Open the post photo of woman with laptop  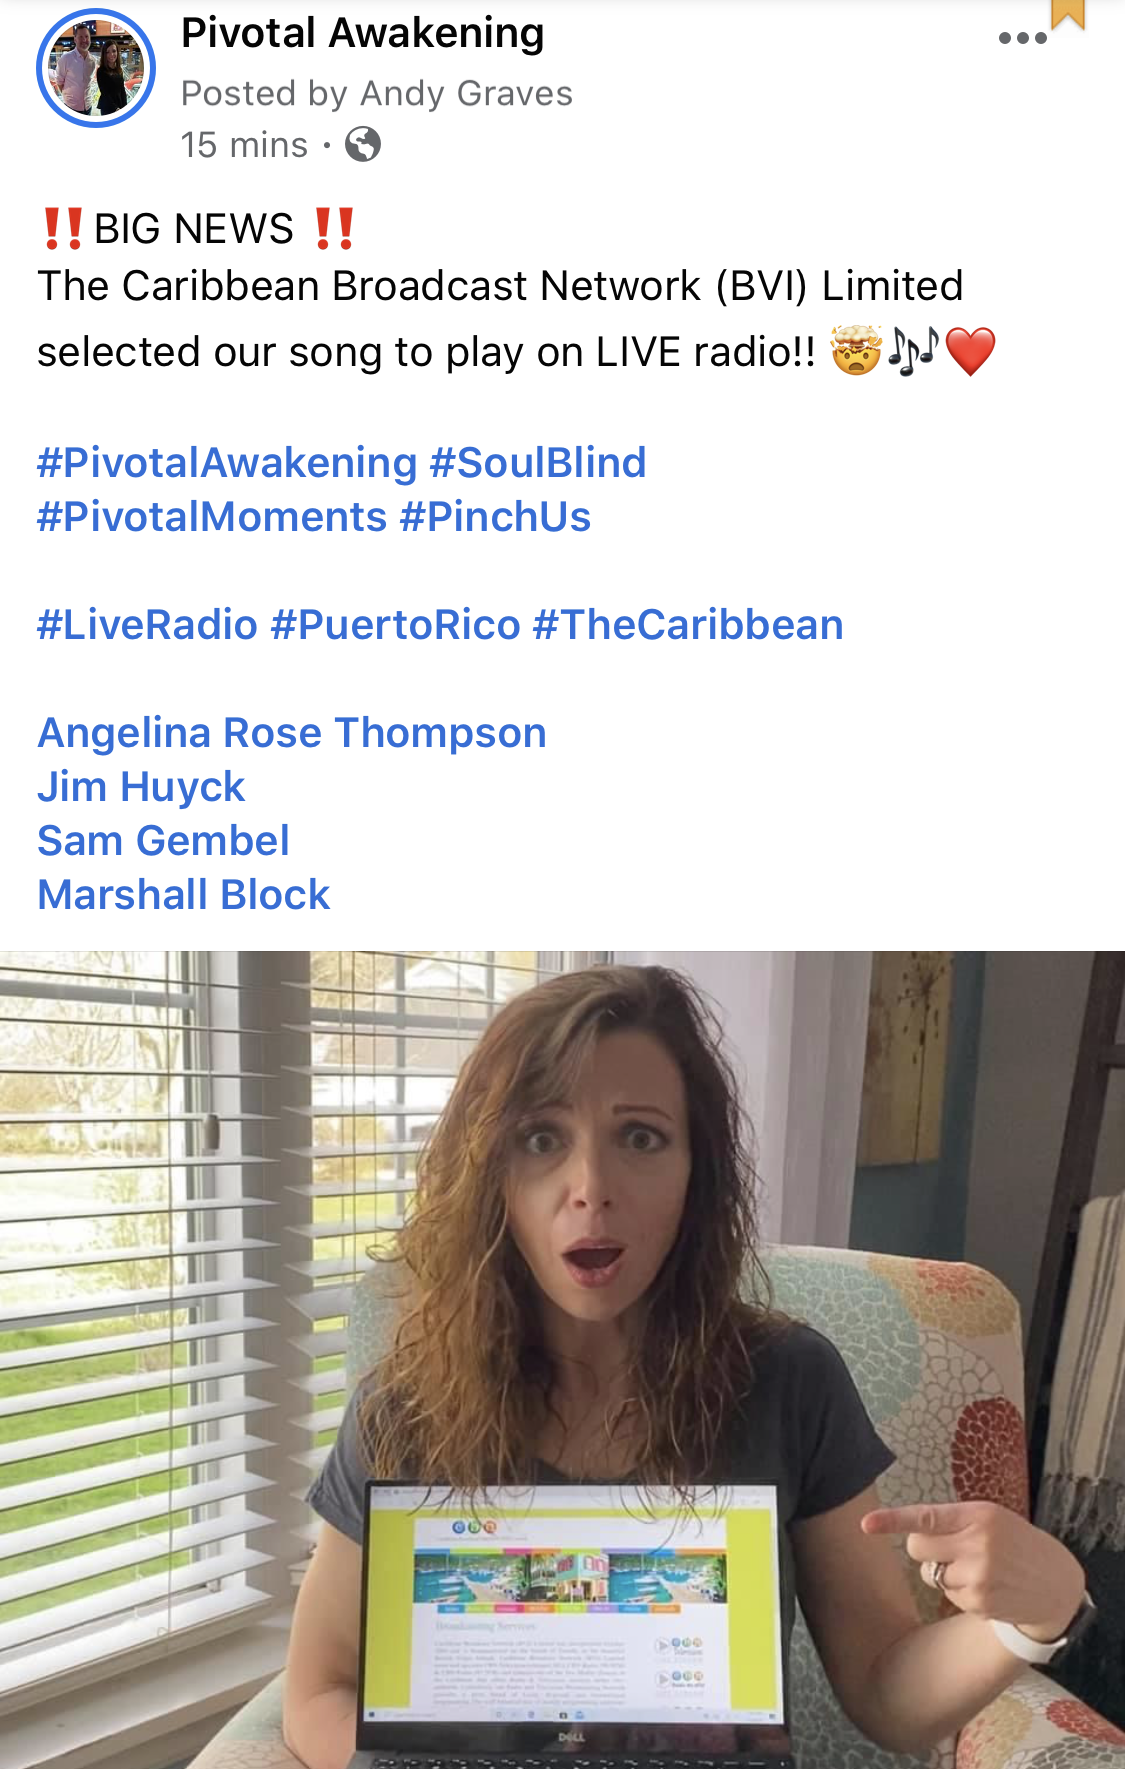click(562, 1360)
